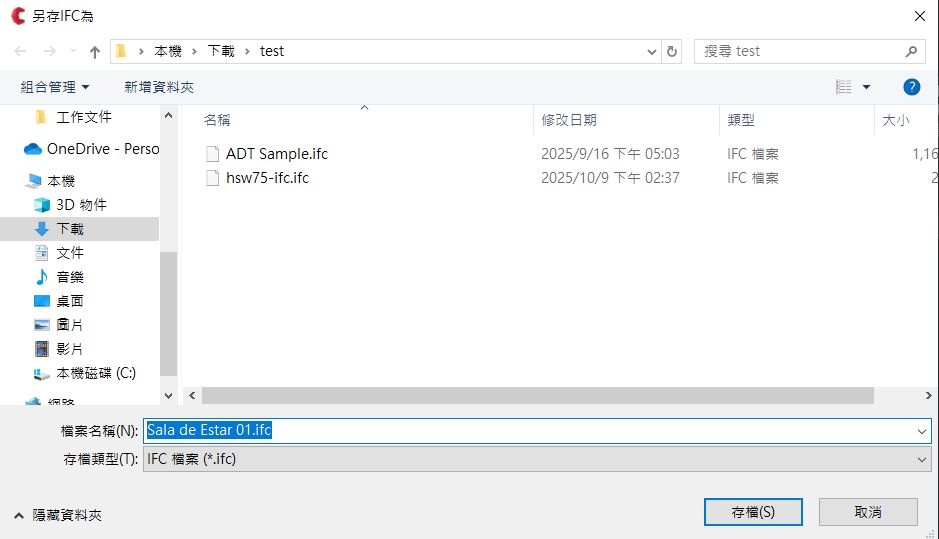This screenshot has width=939, height=539.
Task: Go back with the back arrow
Action: [x=20, y=52]
